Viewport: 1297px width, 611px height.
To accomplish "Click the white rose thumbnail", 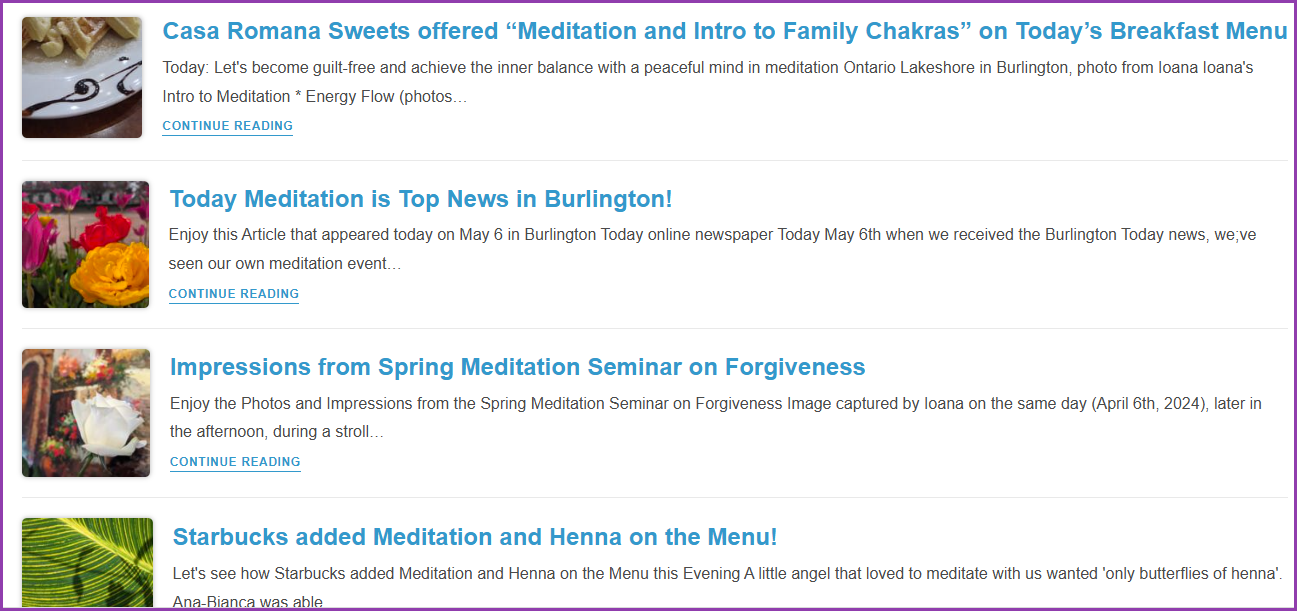I will pos(86,412).
